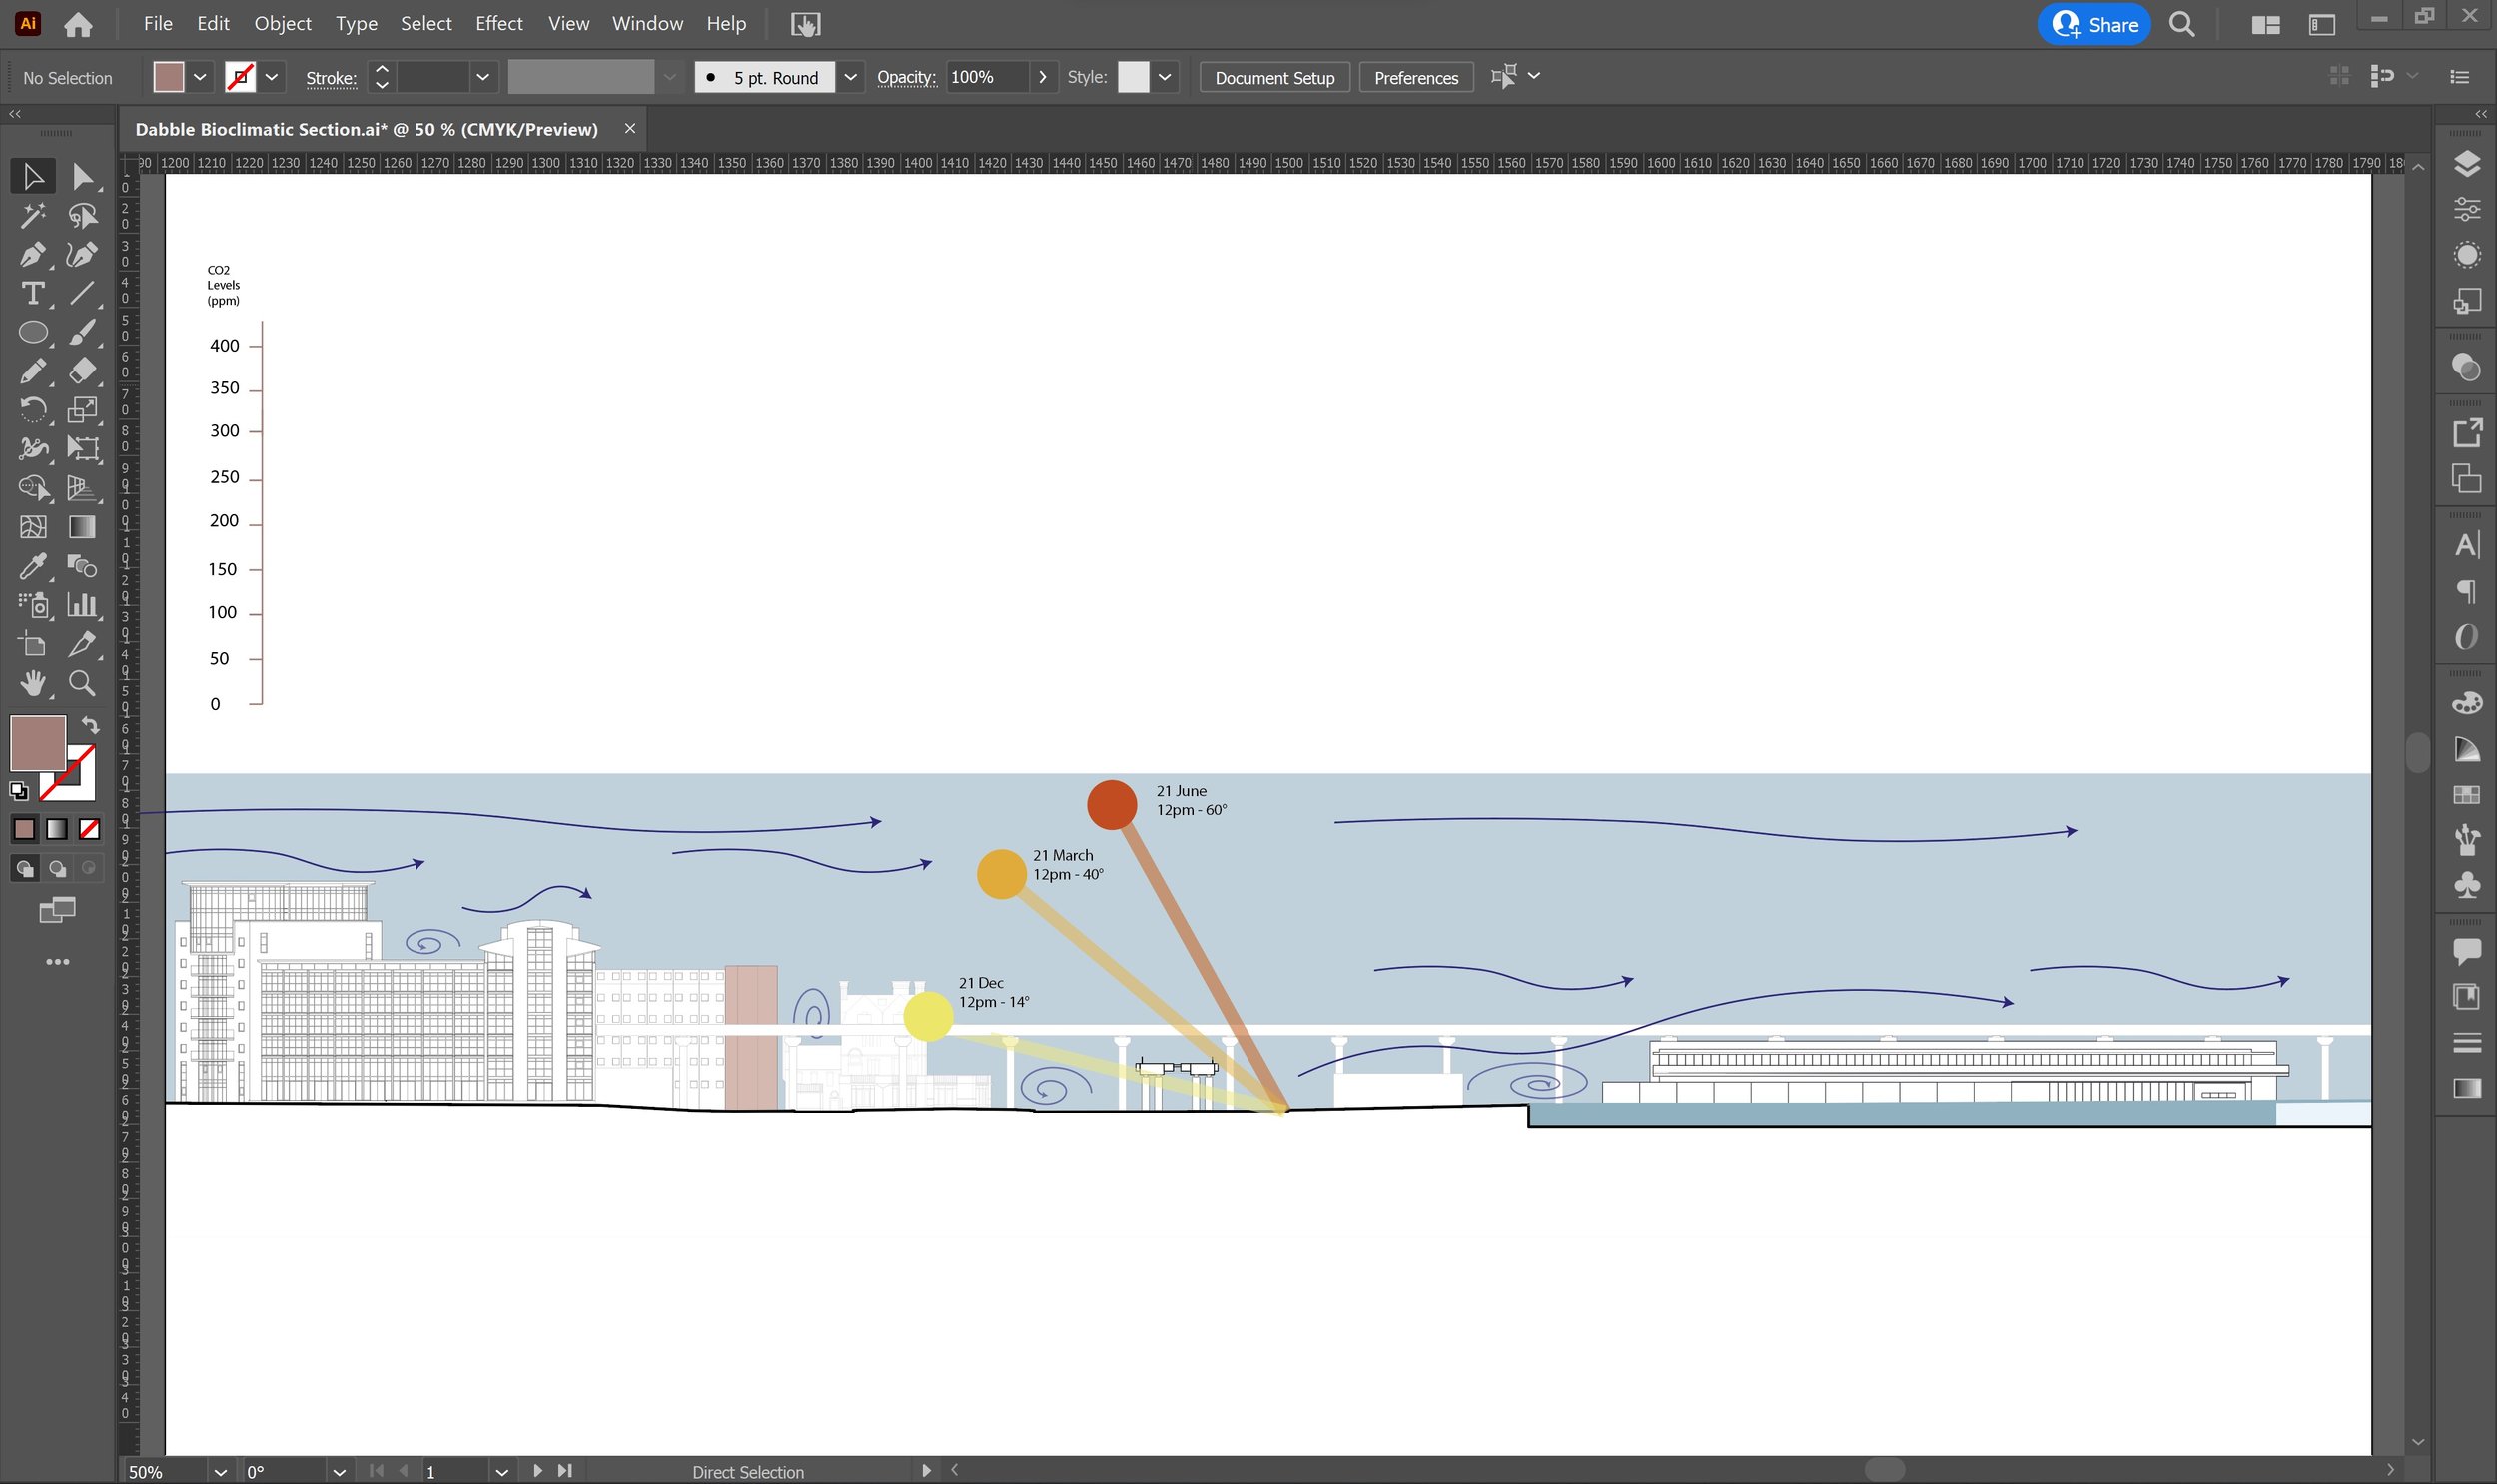Select the Dabble Bioclimatic Section.ai tab

tap(366, 129)
